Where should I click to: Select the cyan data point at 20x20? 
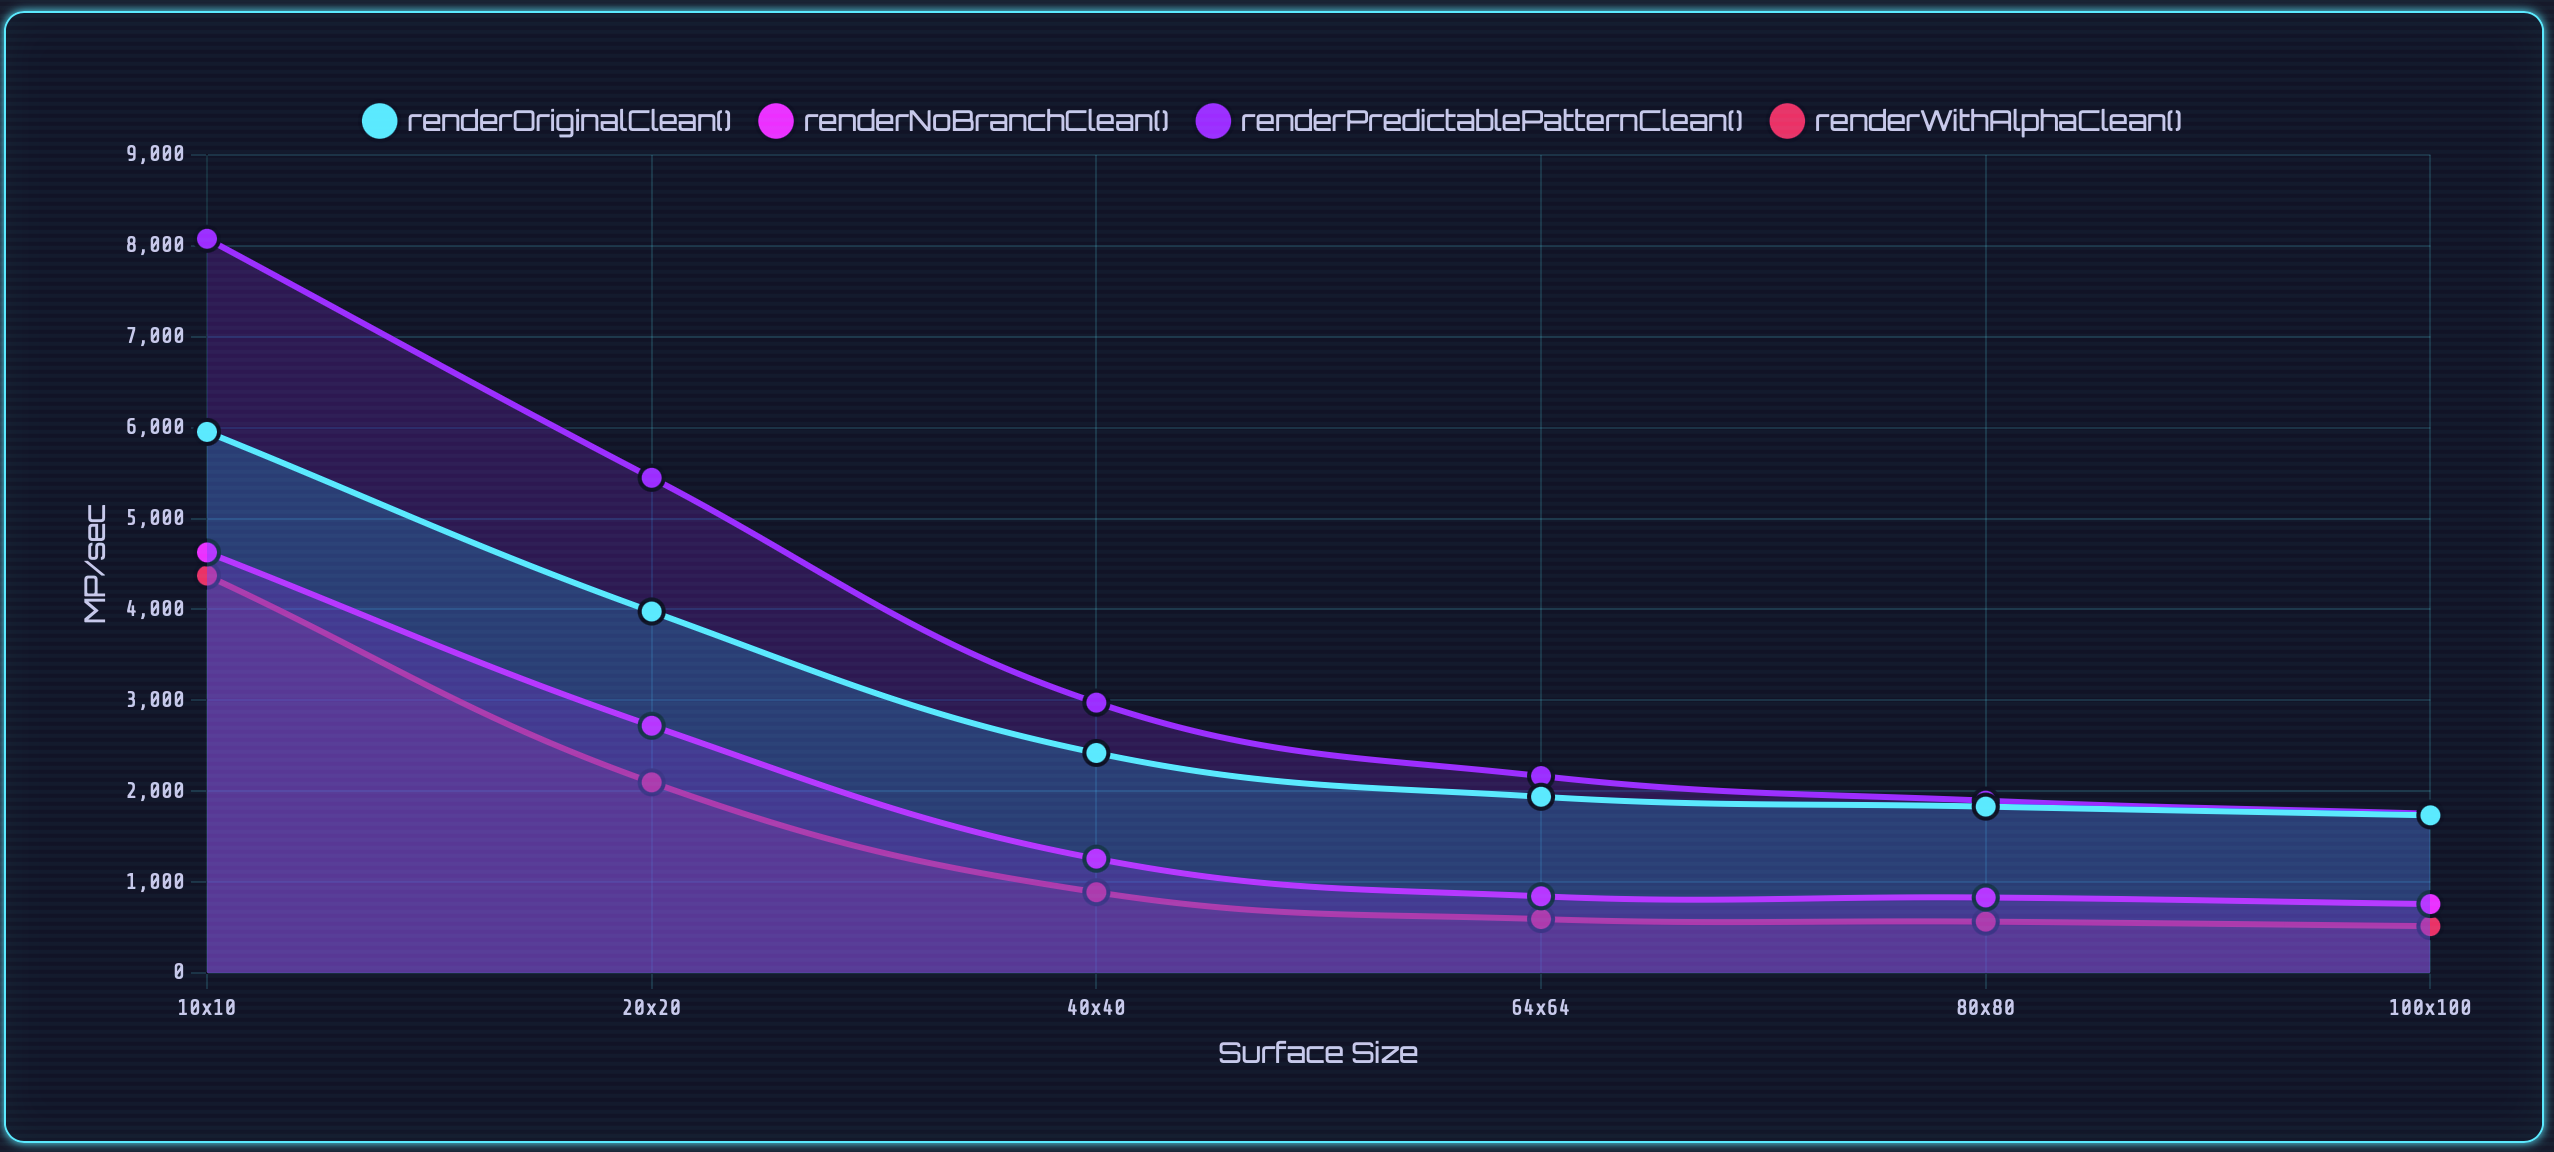click(651, 611)
